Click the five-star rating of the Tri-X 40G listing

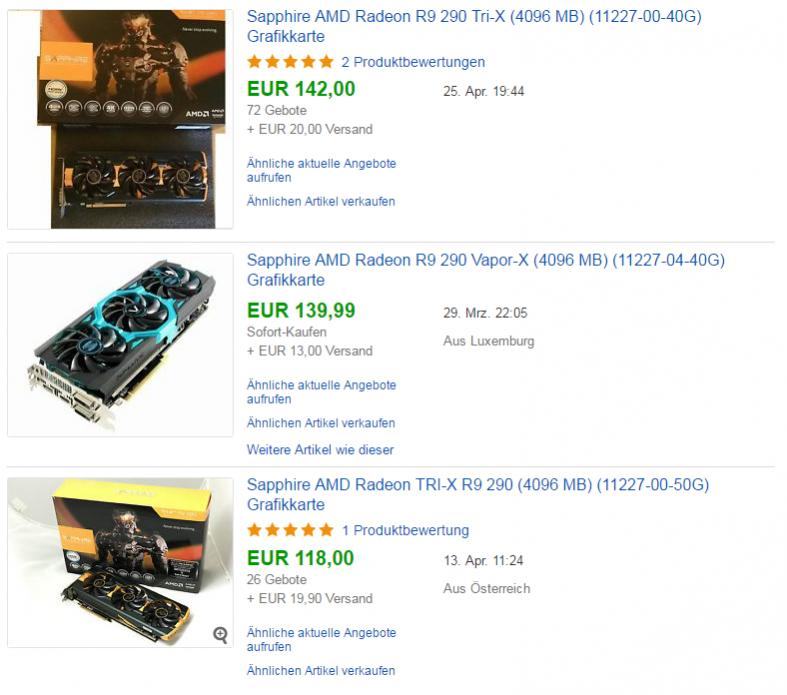point(291,62)
